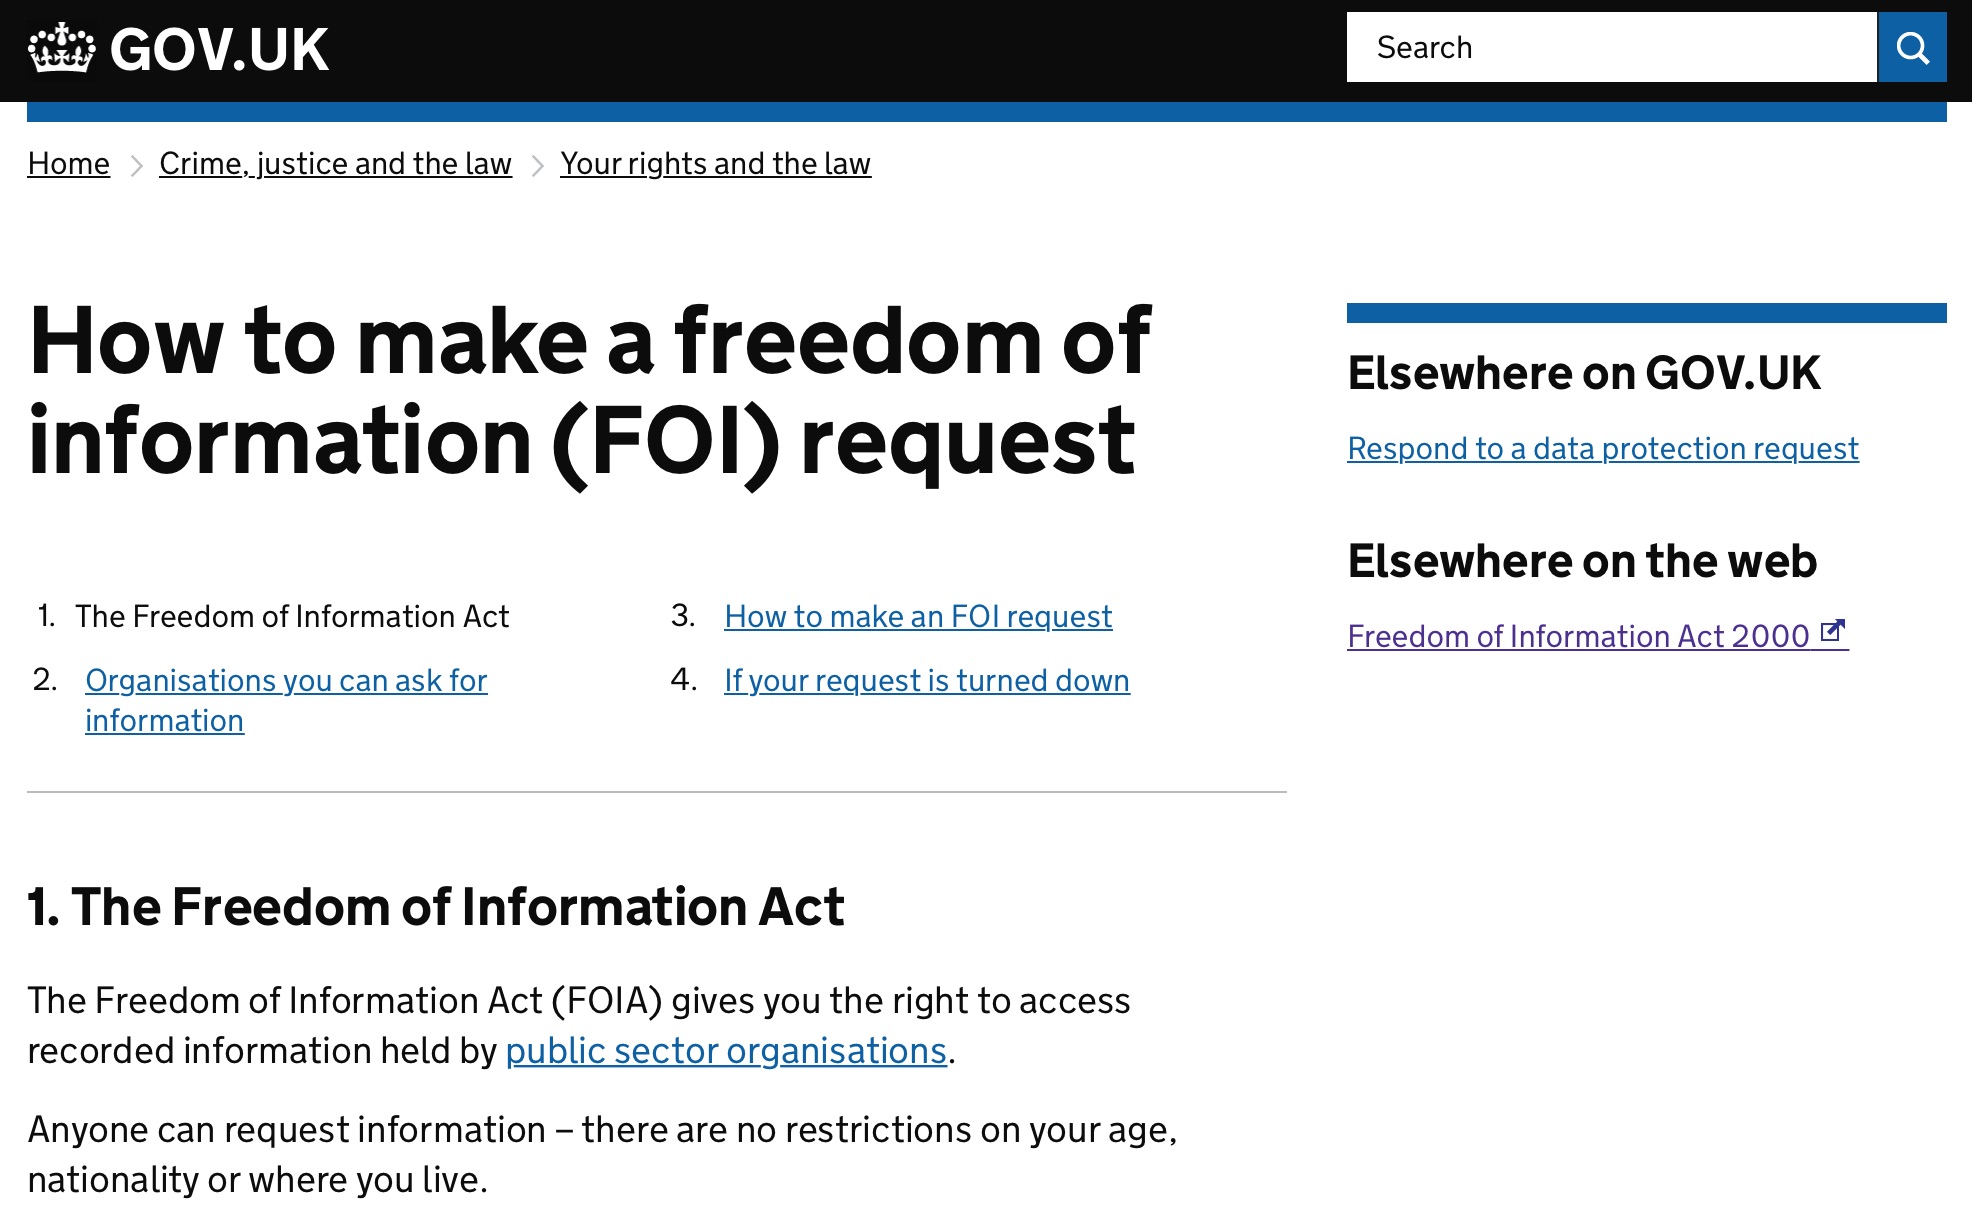Click the chevron after Home breadcrumb
The width and height of the screenshot is (1972, 1210).
pyautogui.click(x=136, y=165)
